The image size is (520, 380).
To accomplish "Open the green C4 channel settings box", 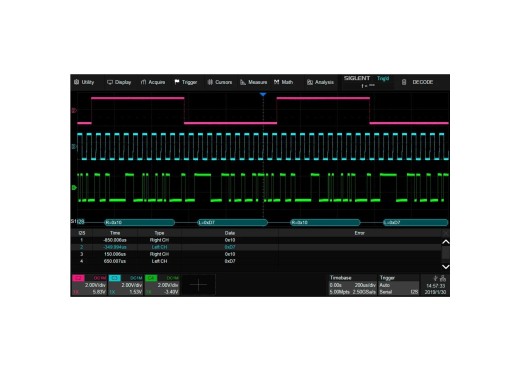I will click(x=162, y=285).
